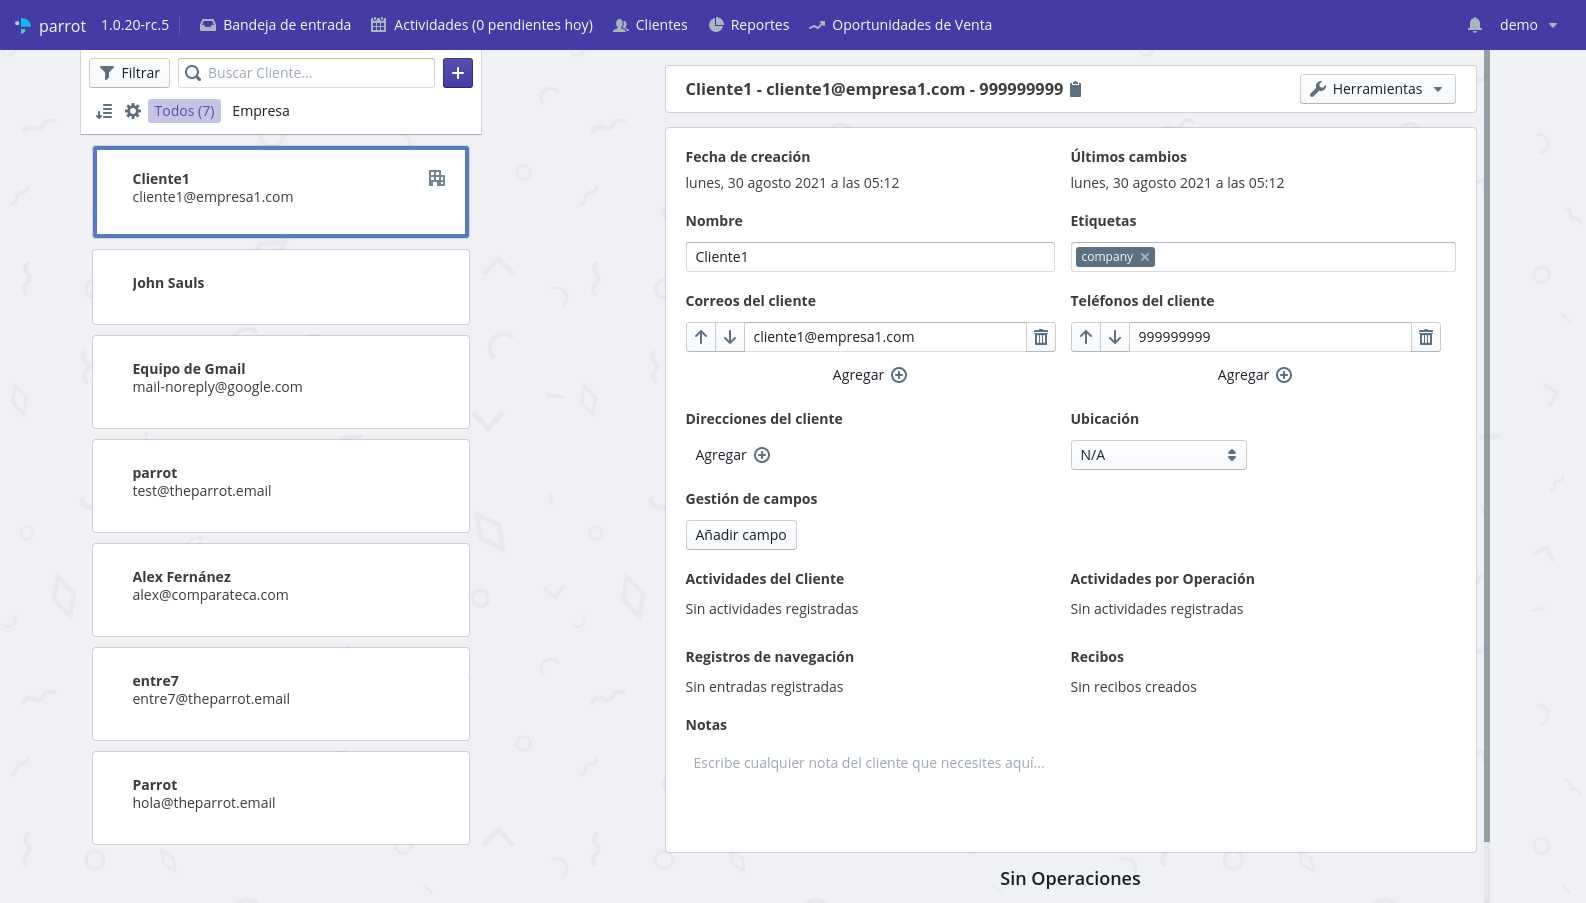
Task: Delete the cliente1@empresa1.com email entry
Action: point(1041,337)
